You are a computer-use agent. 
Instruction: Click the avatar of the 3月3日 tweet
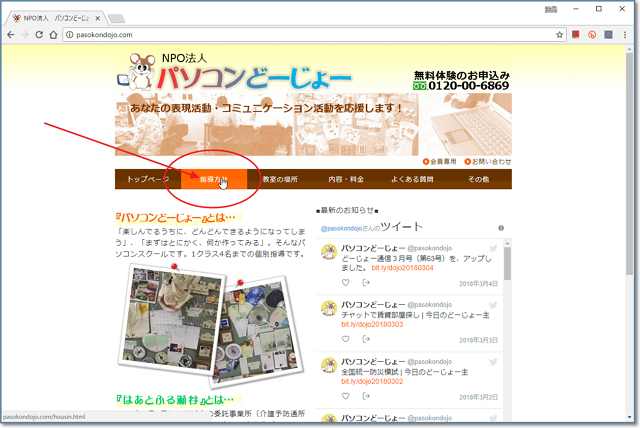329,309
